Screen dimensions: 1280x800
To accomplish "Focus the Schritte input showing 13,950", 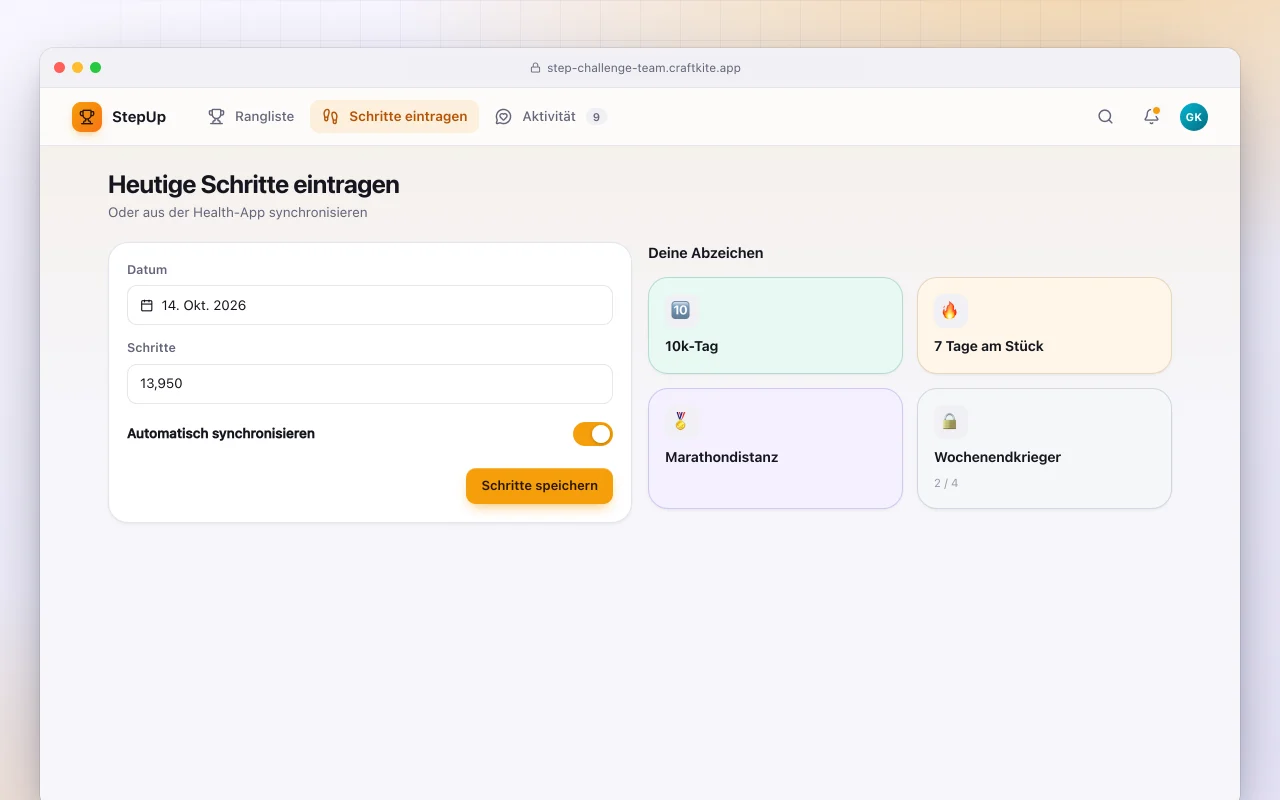I will pos(370,384).
